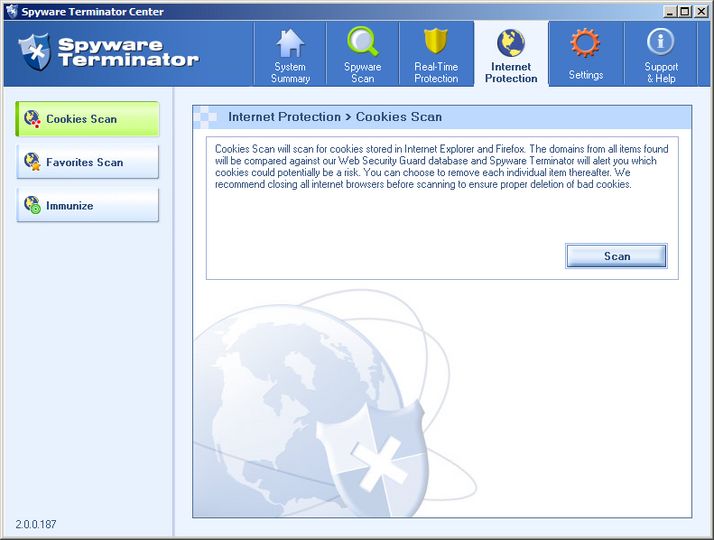
Task: Close the Spyware Terminator Center window
Action: 701,11
